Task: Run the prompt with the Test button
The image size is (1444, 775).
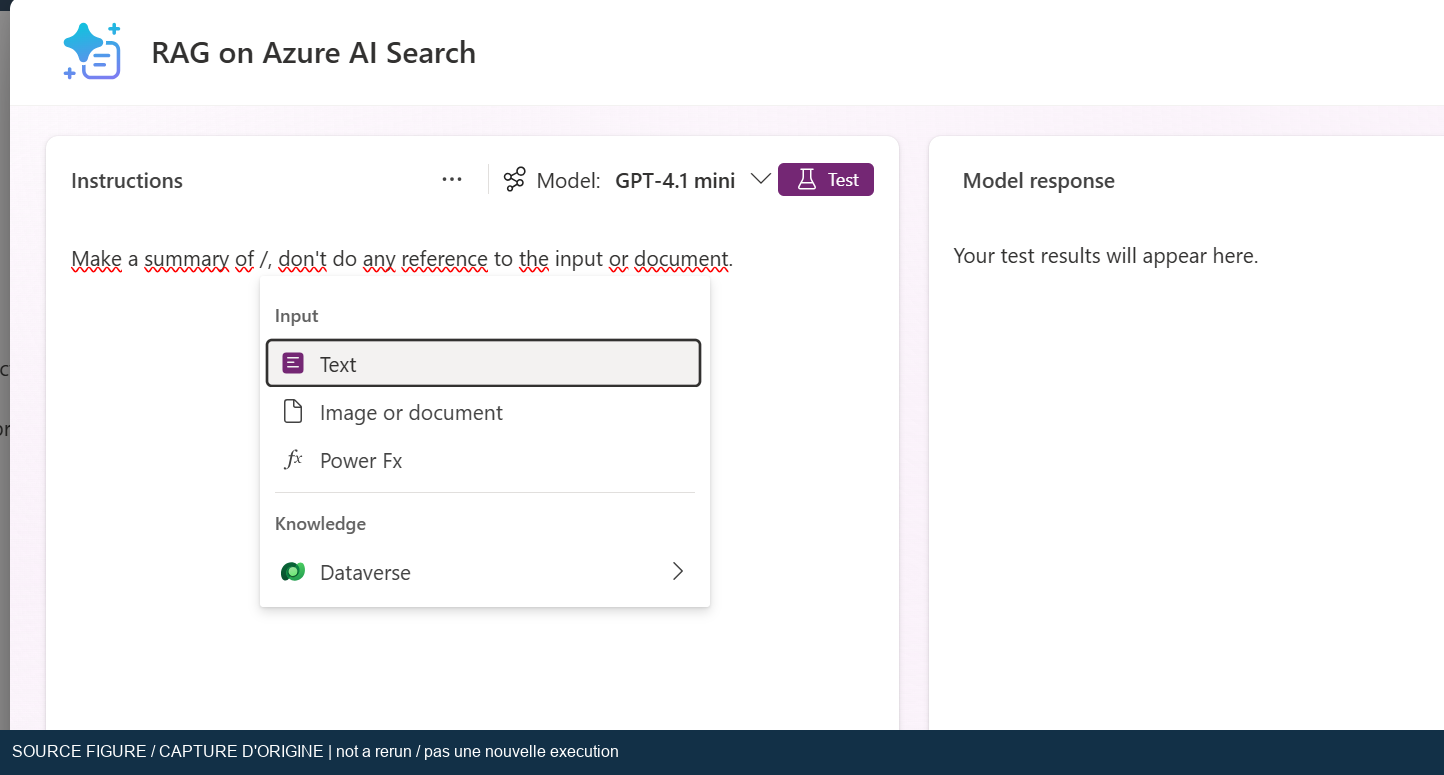Action: [x=826, y=180]
